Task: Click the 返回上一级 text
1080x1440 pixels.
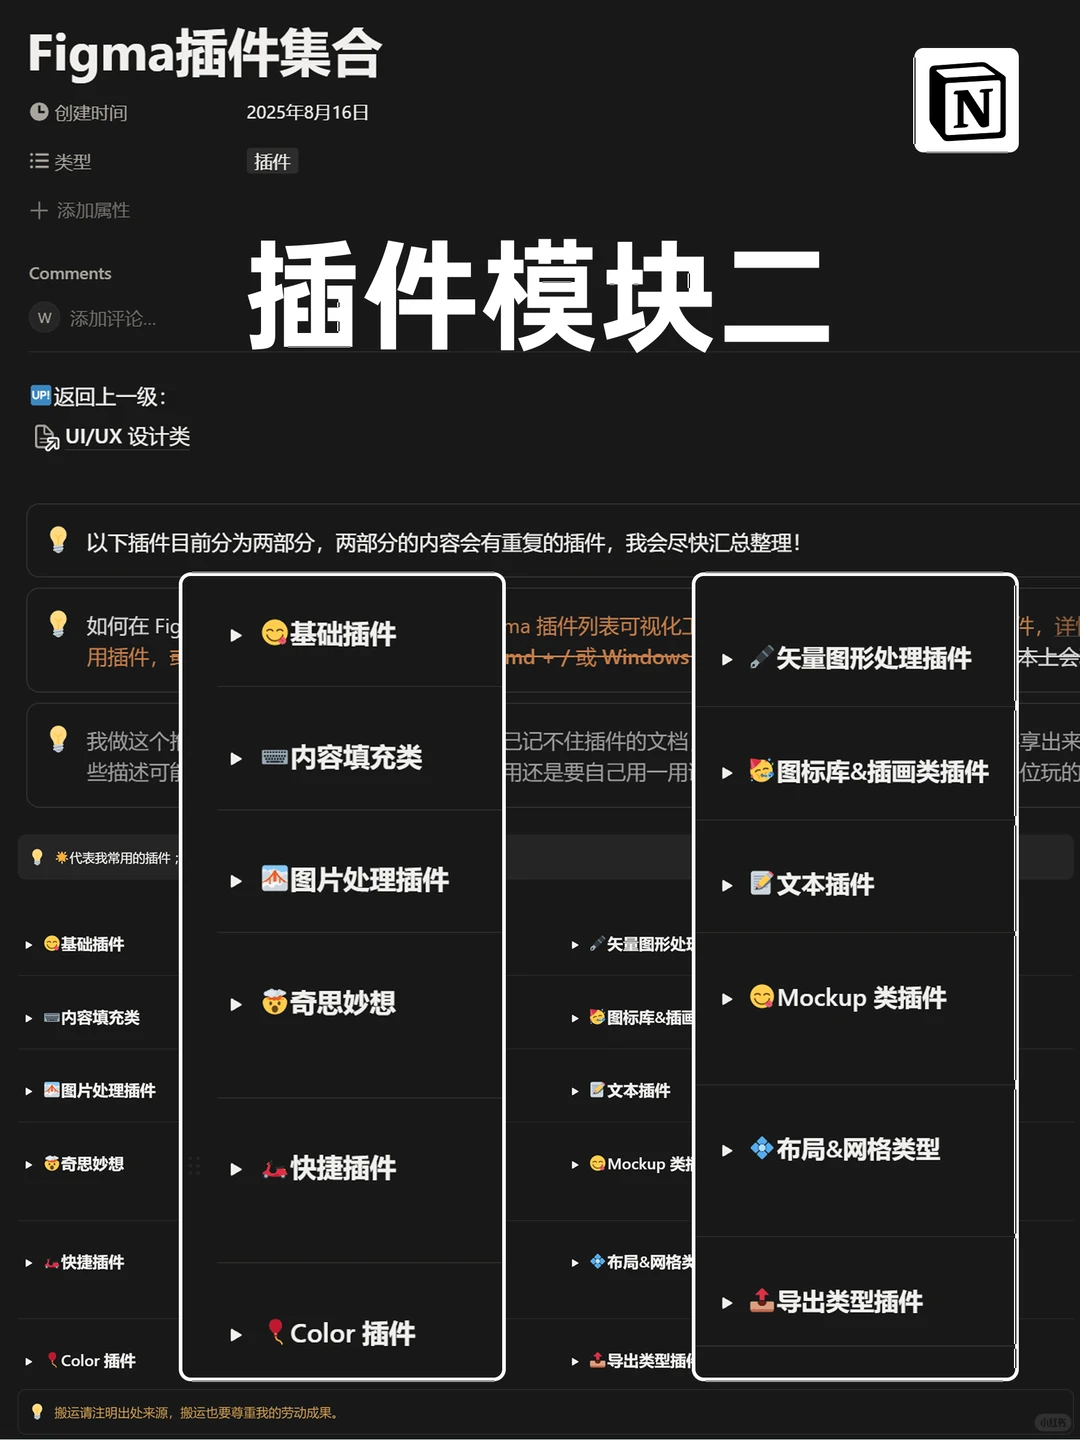Action: click(x=109, y=397)
